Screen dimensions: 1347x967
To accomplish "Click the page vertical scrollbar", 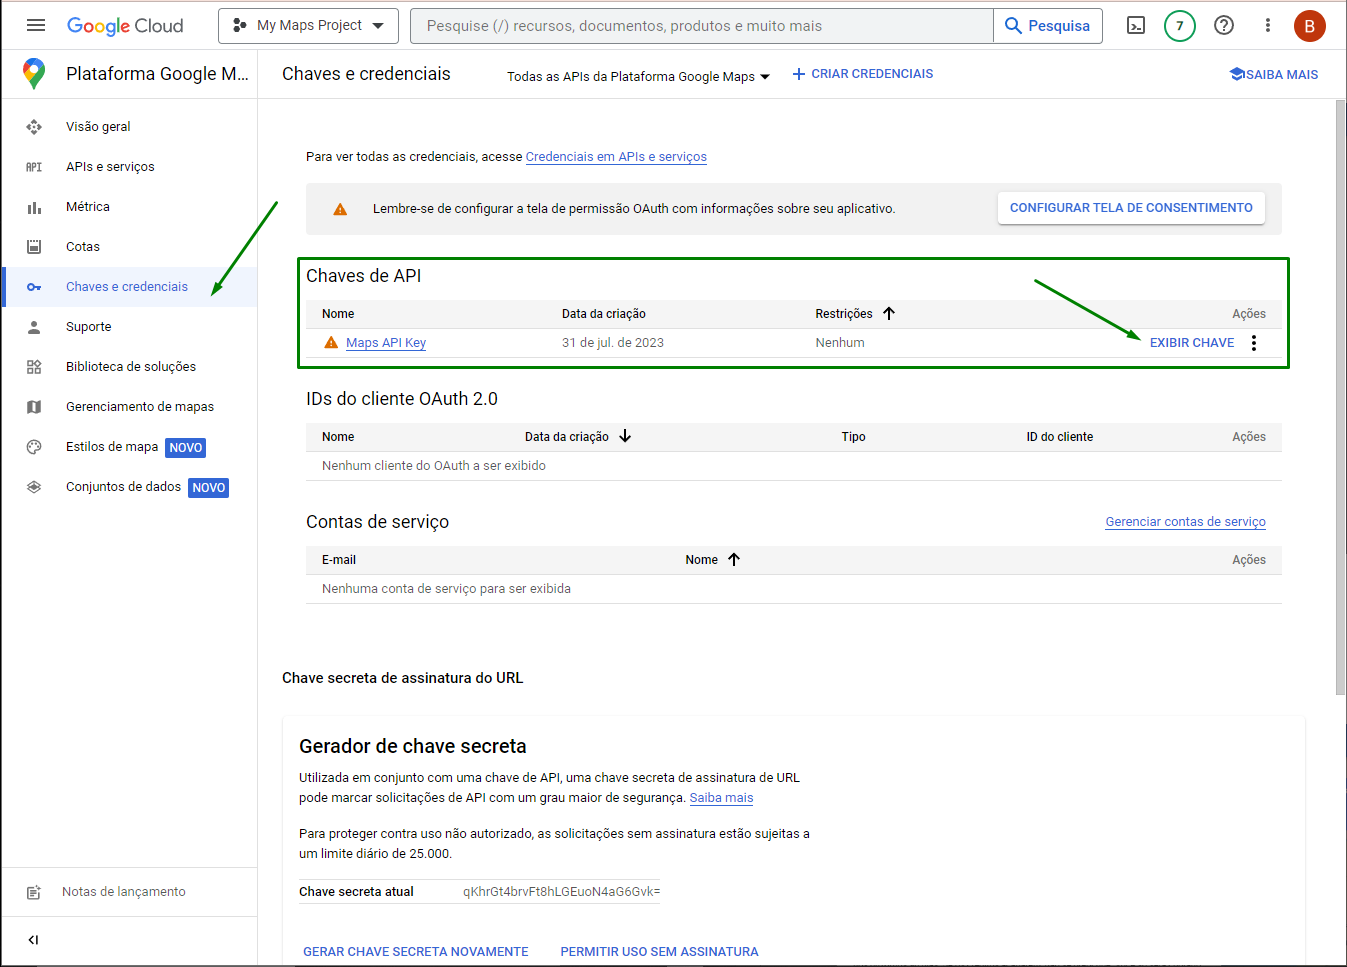I will tap(1340, 397).
